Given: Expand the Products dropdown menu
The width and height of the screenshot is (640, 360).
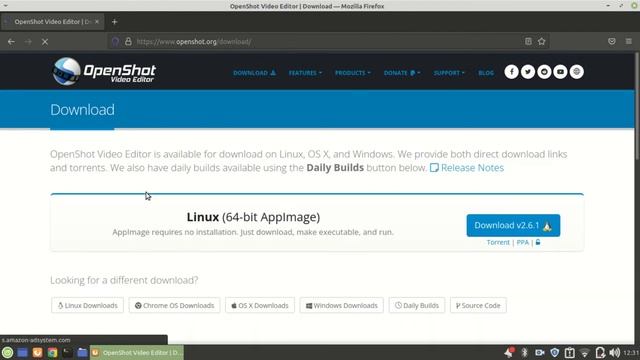Looking at the screenshot, I should pos(353,73).
